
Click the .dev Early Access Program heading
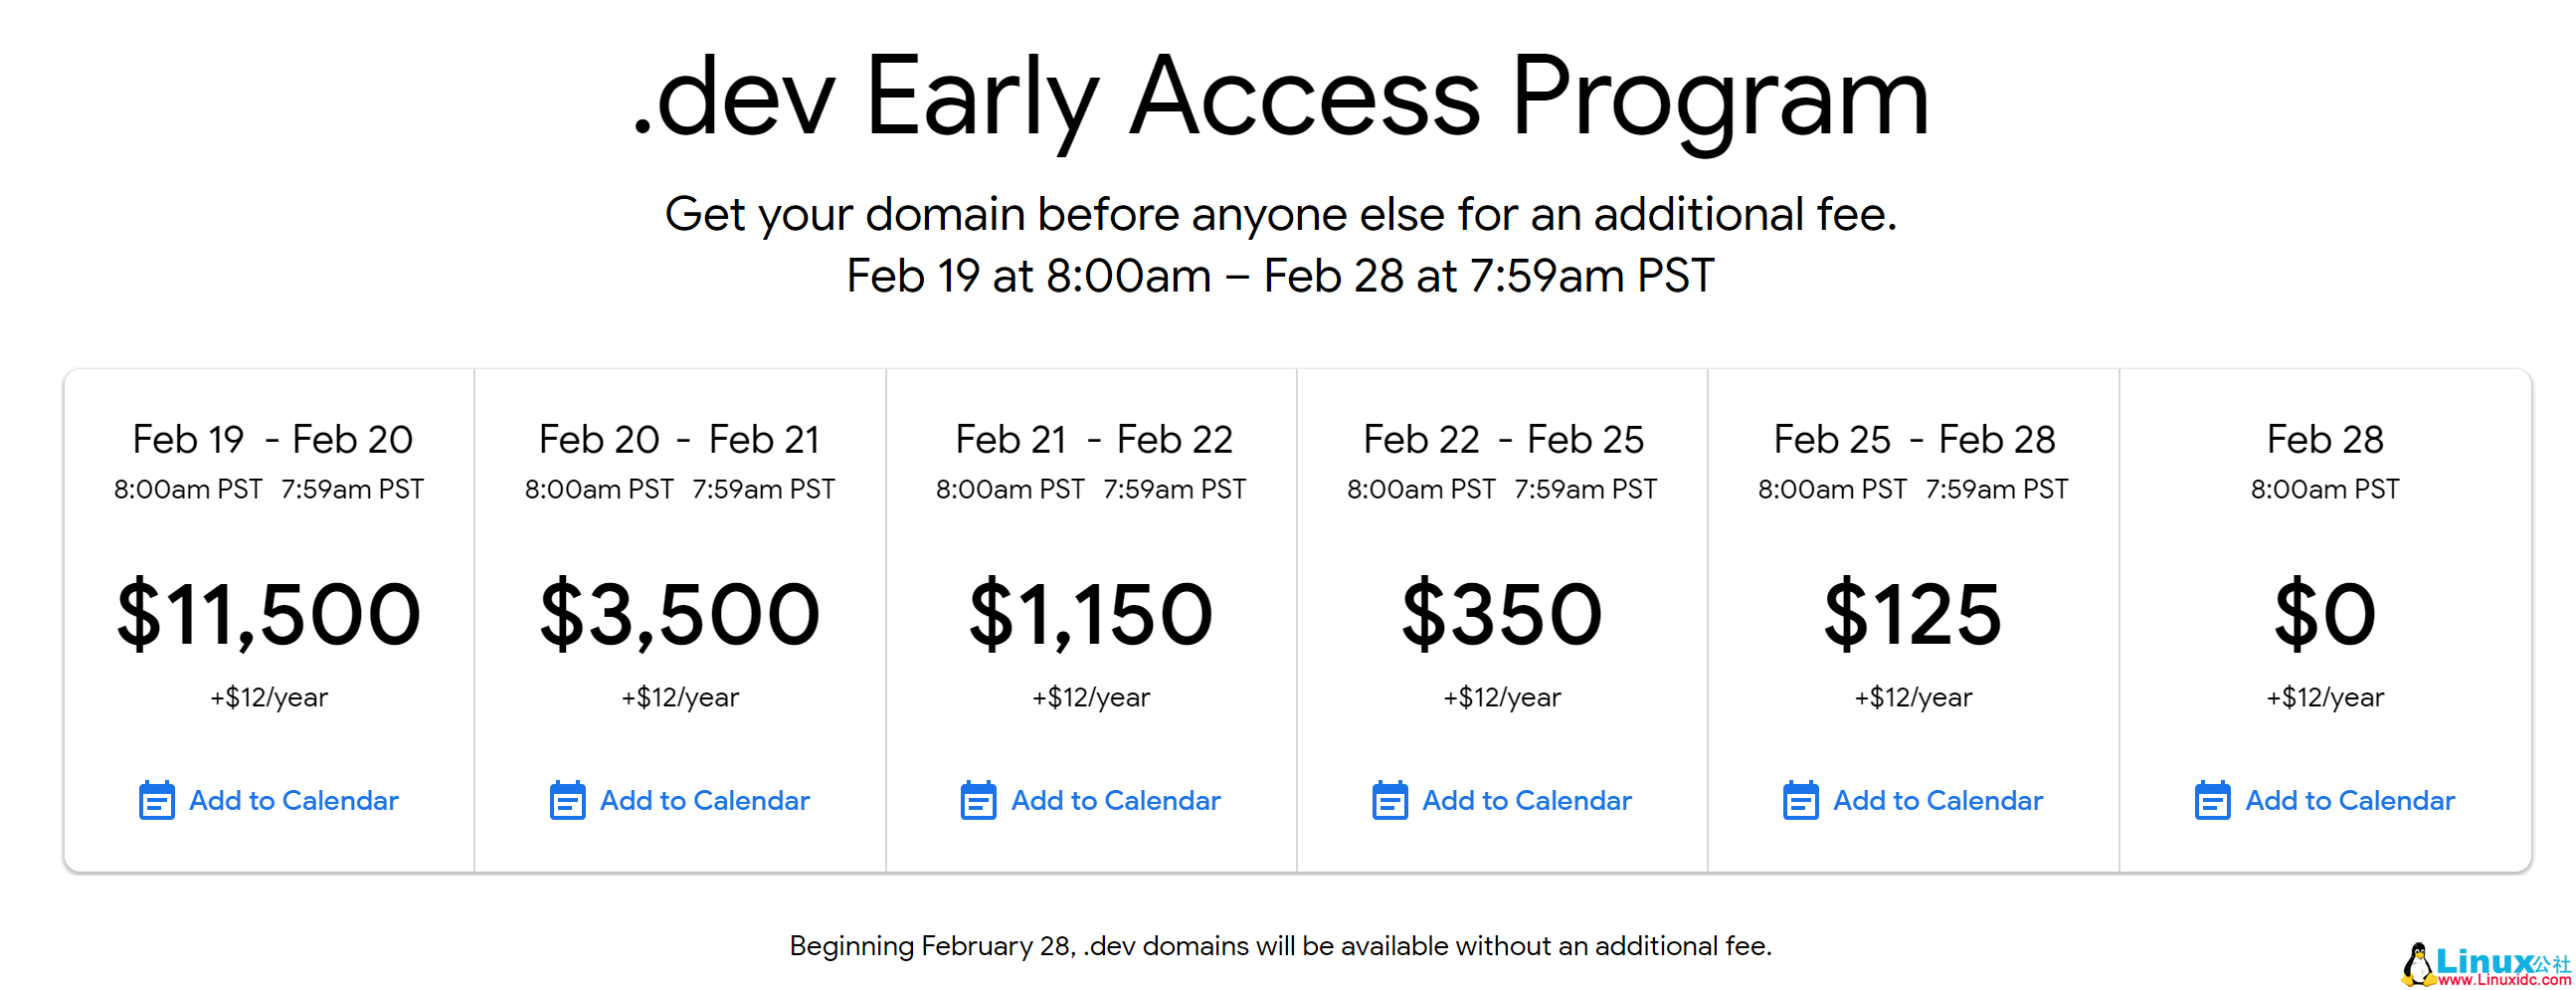[1281, 98]
